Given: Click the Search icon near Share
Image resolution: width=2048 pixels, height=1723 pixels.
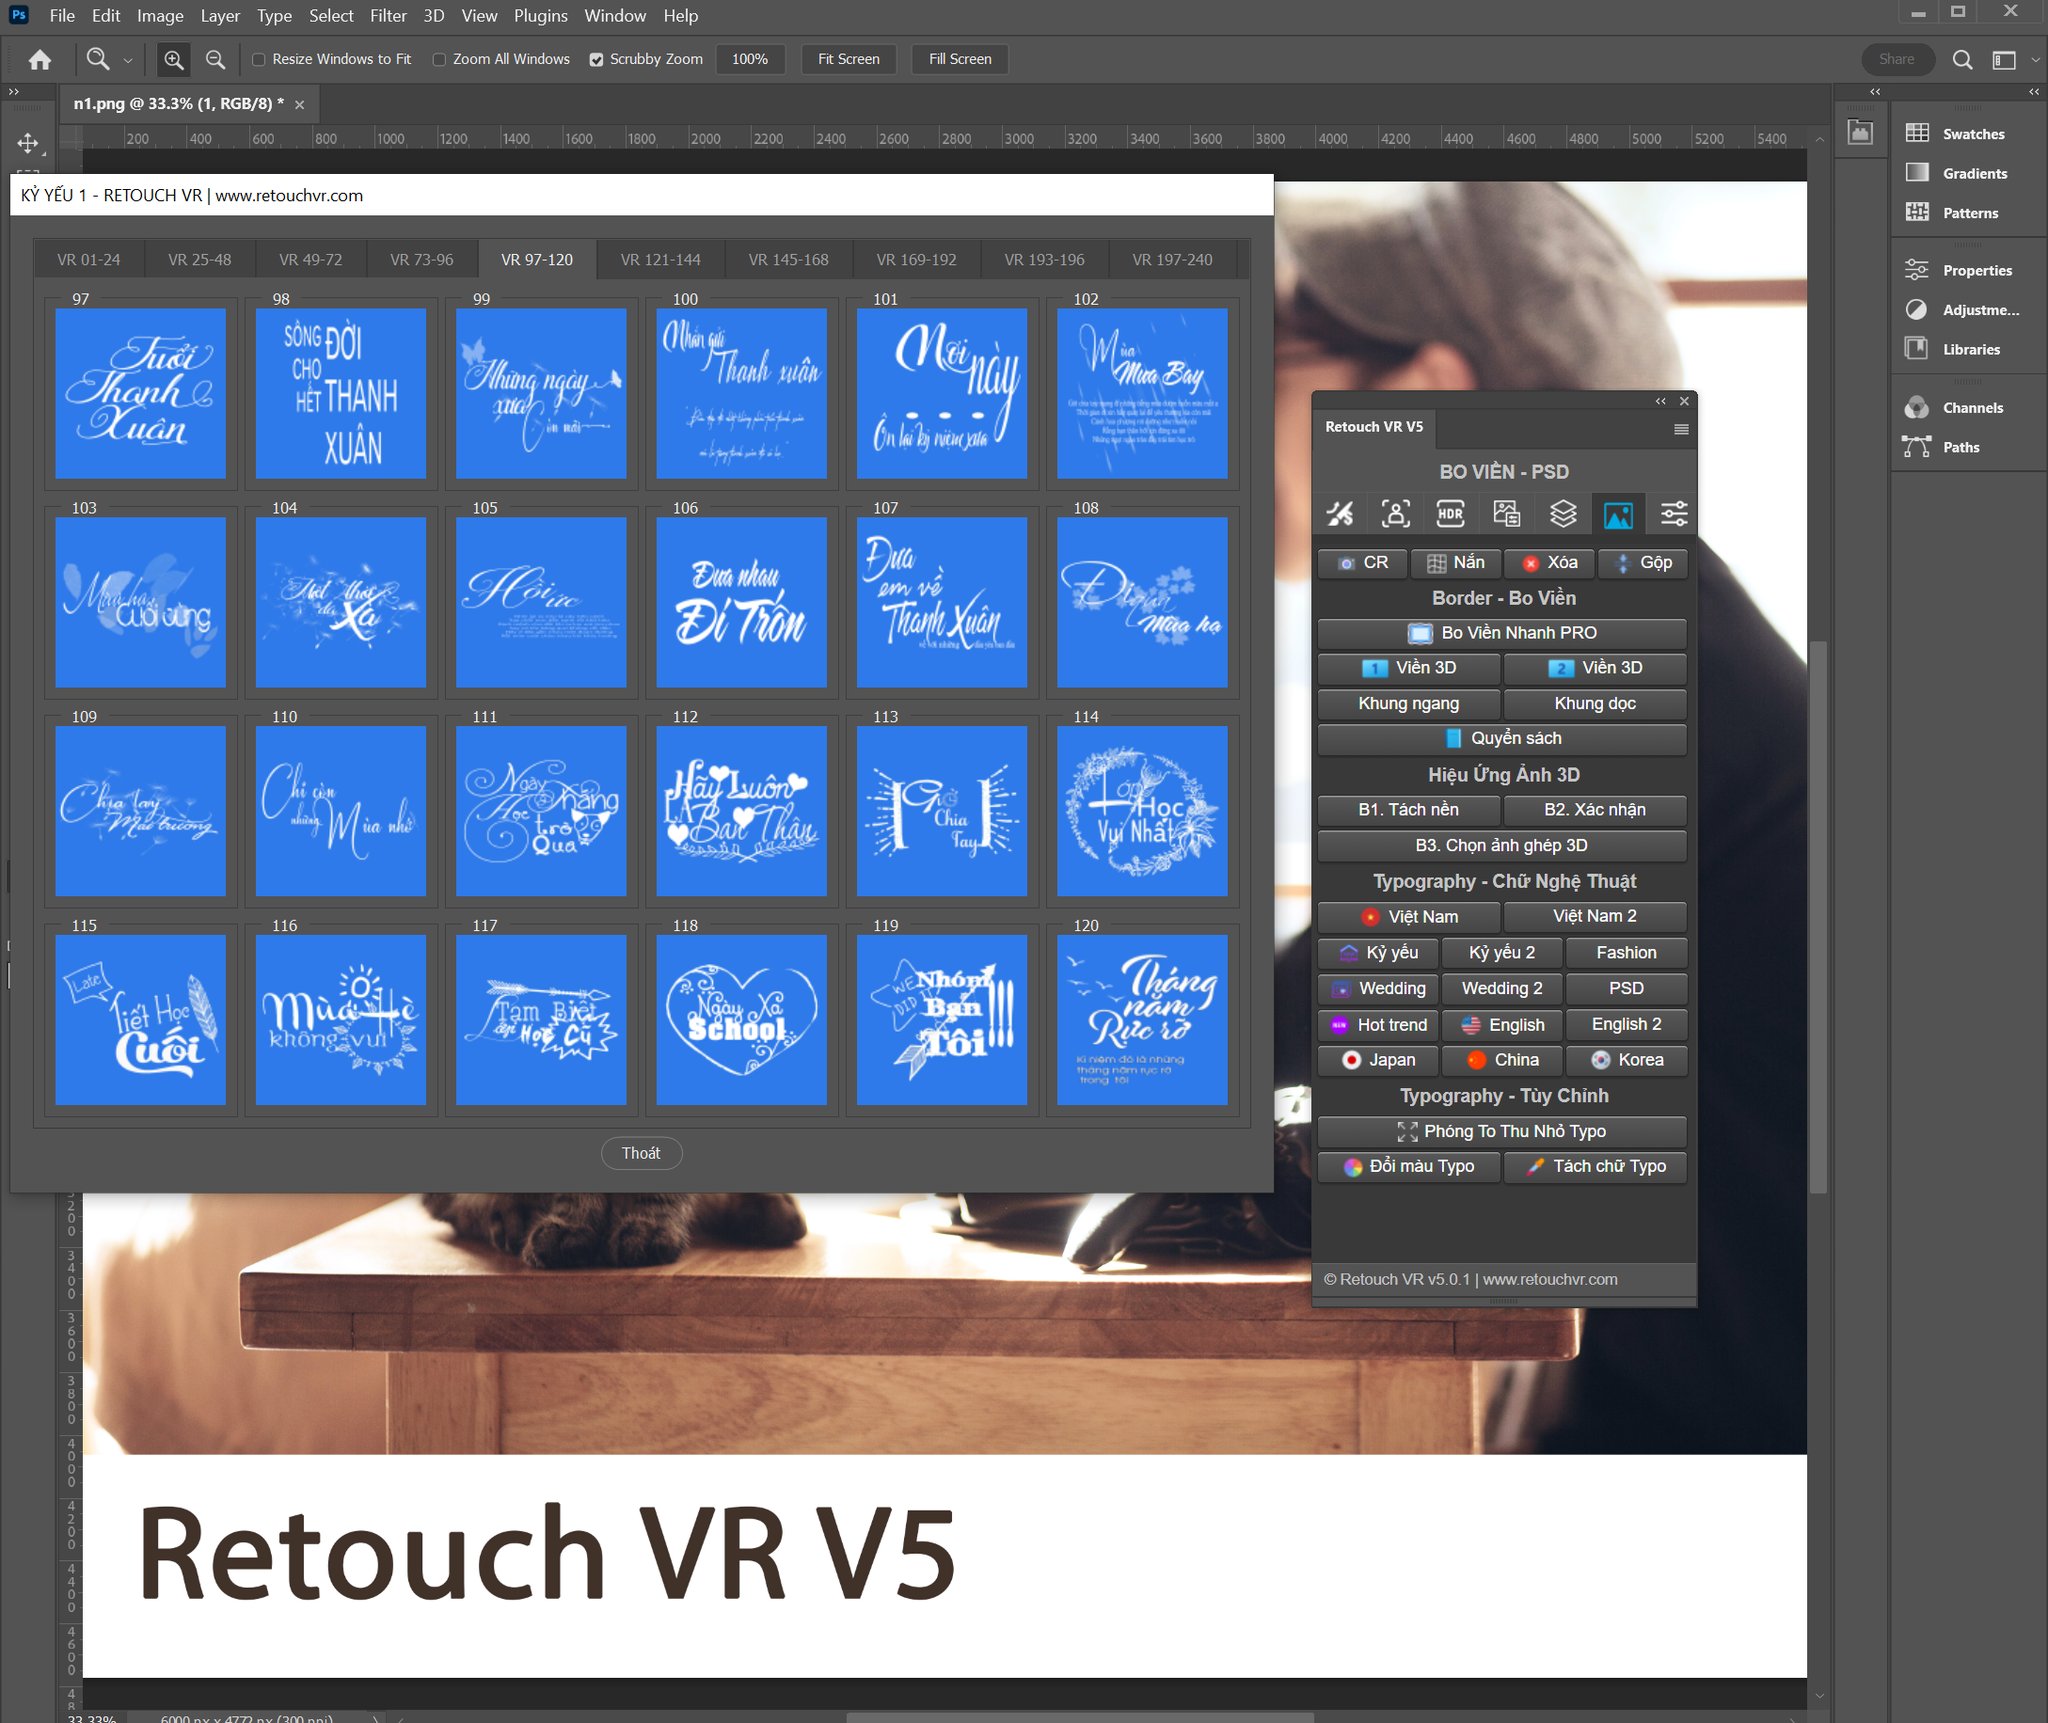Looking at the screenshot, I should pos(1962,60).
